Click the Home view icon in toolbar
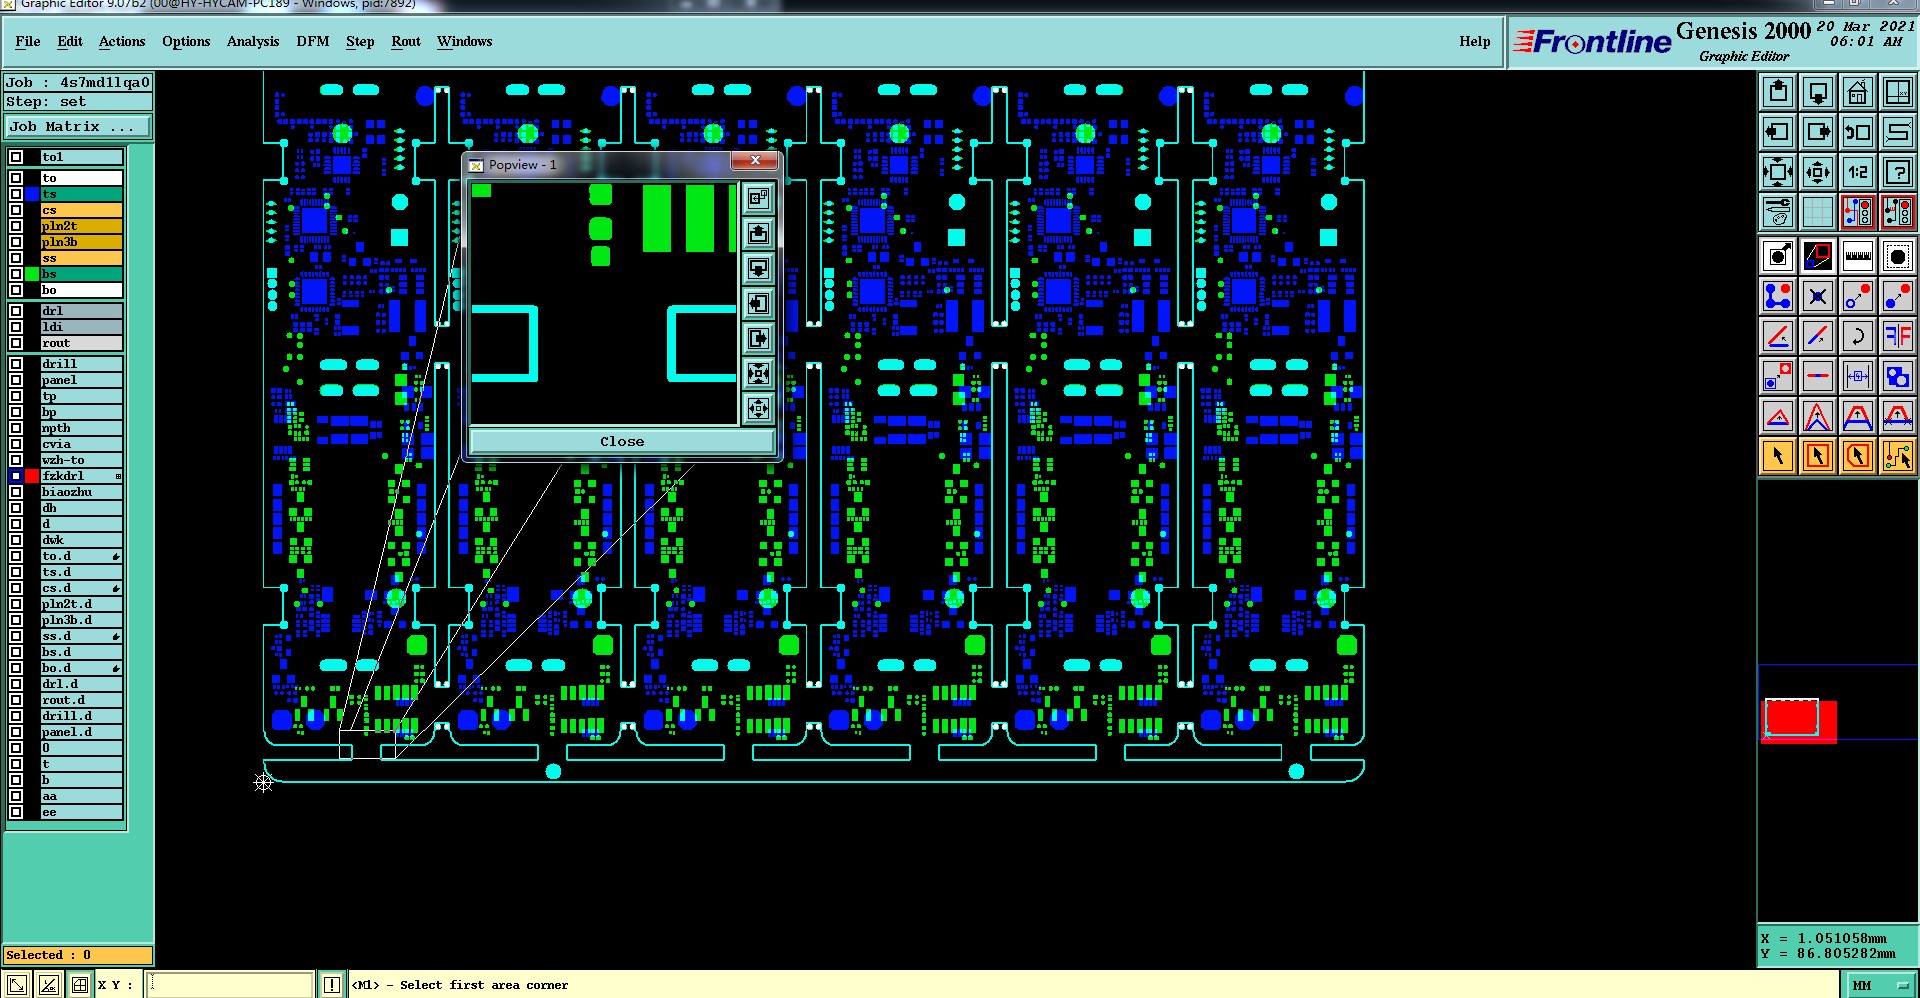Image resolution: width=1920 pixels, height=998 pixels. [1857, 93]
